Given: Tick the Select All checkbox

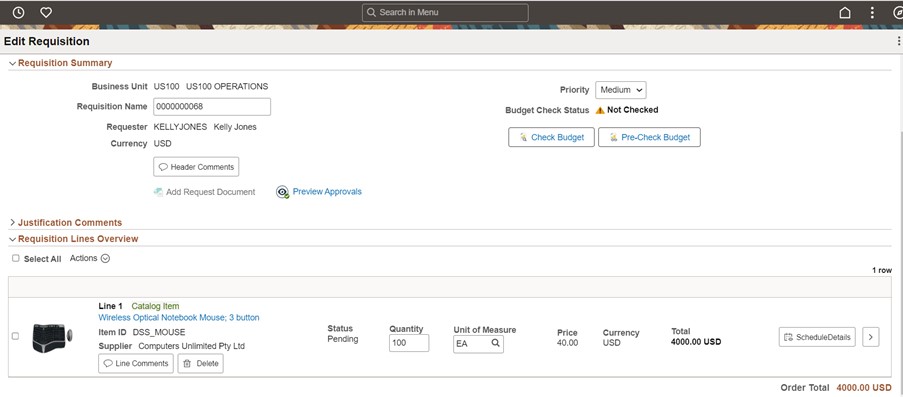Looking at the screenshot, I should coord(16,258).
